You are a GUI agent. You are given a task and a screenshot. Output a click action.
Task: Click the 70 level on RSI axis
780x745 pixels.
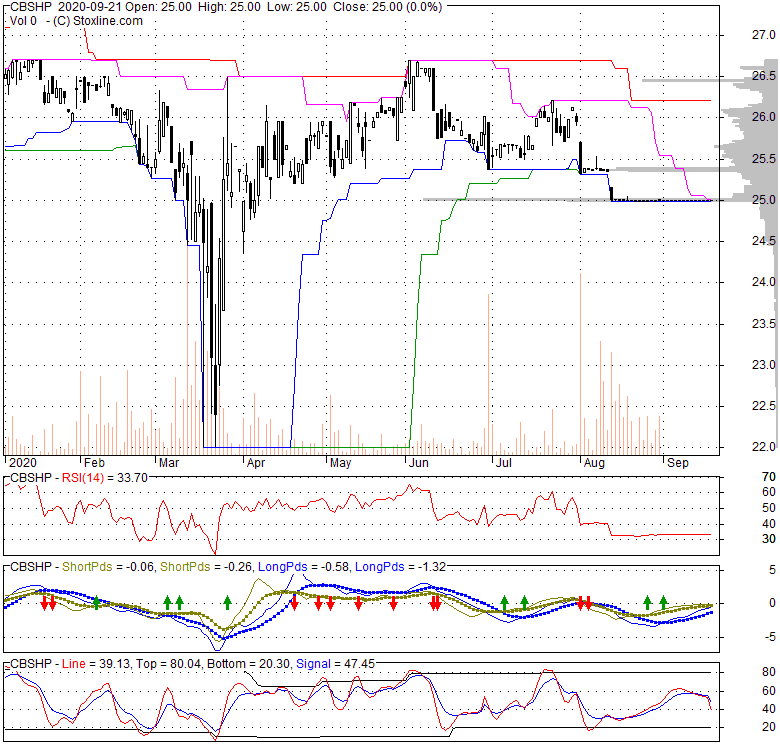[769, 477]
